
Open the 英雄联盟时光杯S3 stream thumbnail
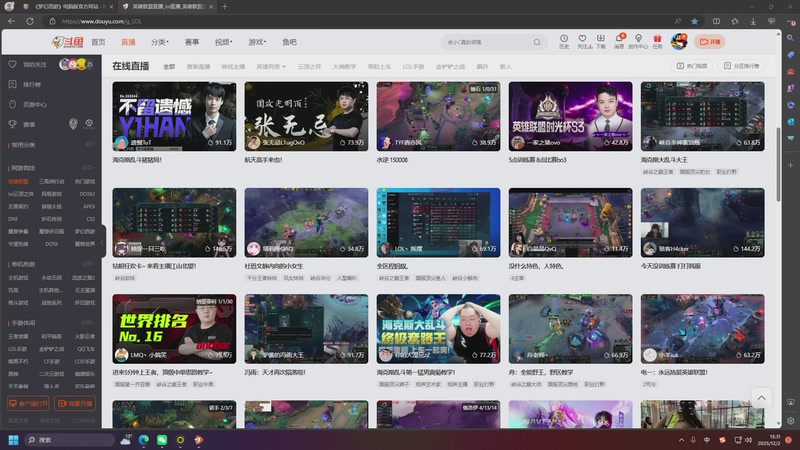tap(570, 116)
